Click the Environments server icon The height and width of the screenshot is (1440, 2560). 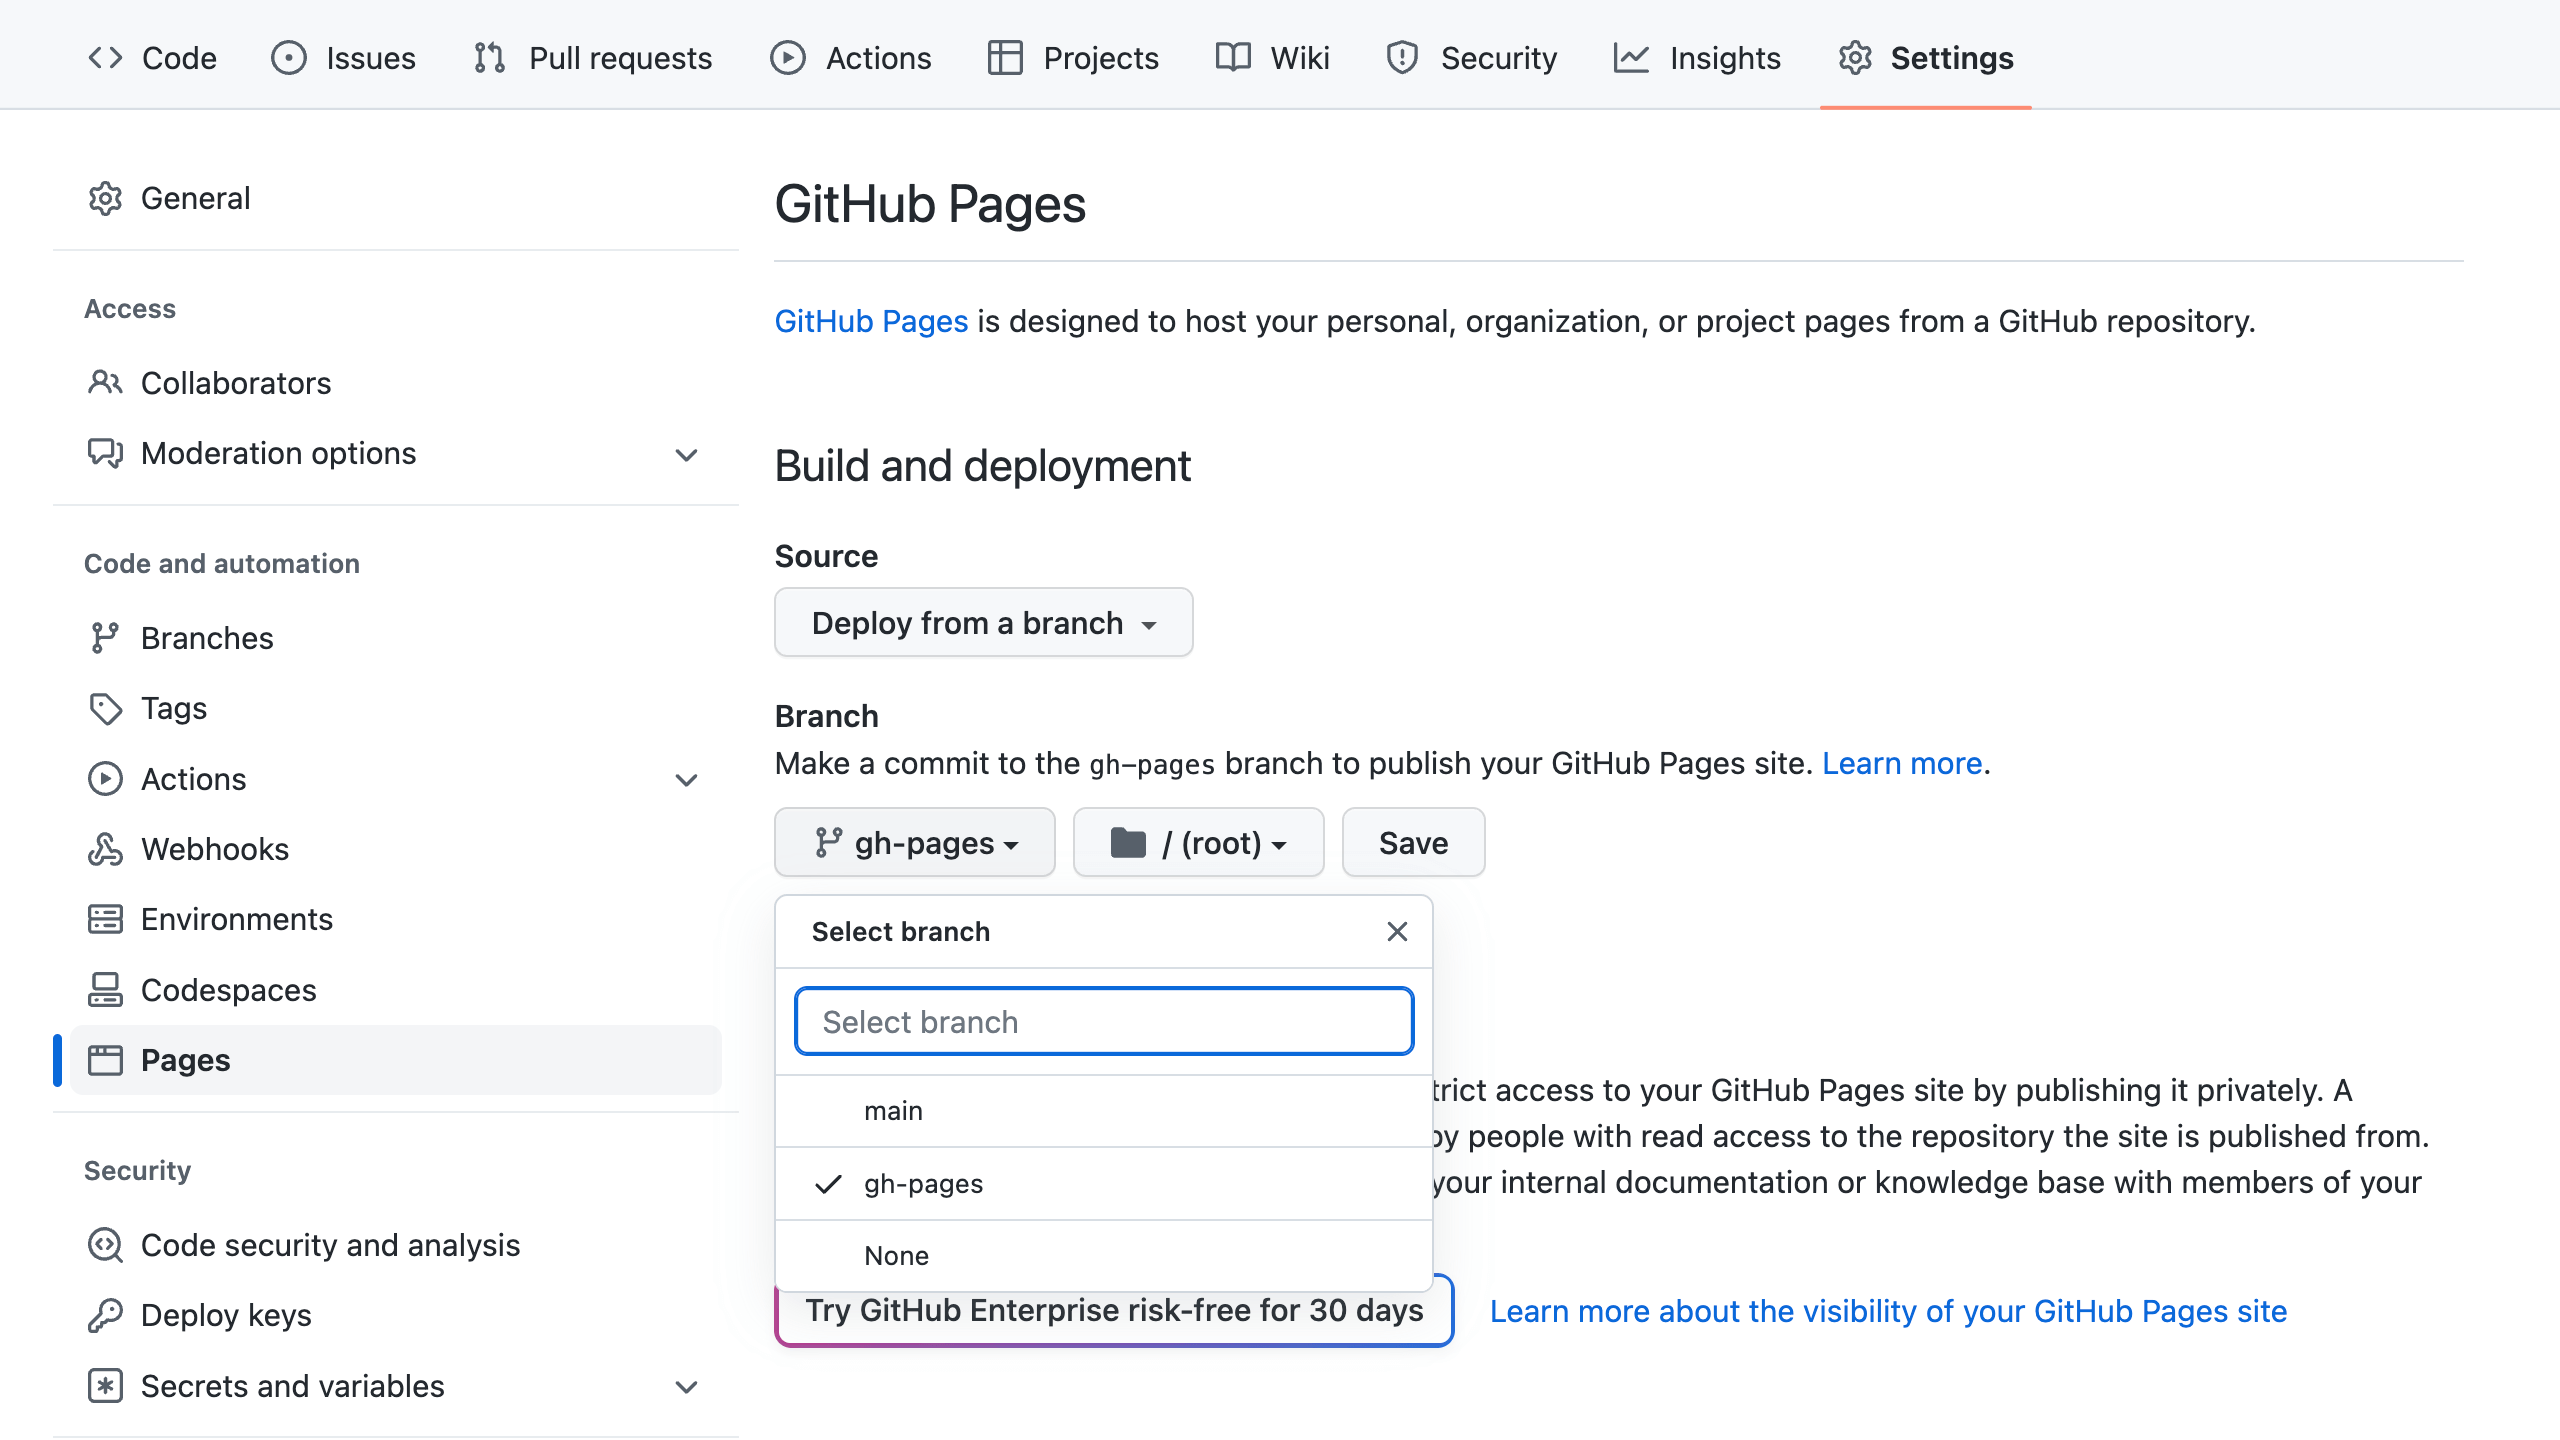point(105,919)
